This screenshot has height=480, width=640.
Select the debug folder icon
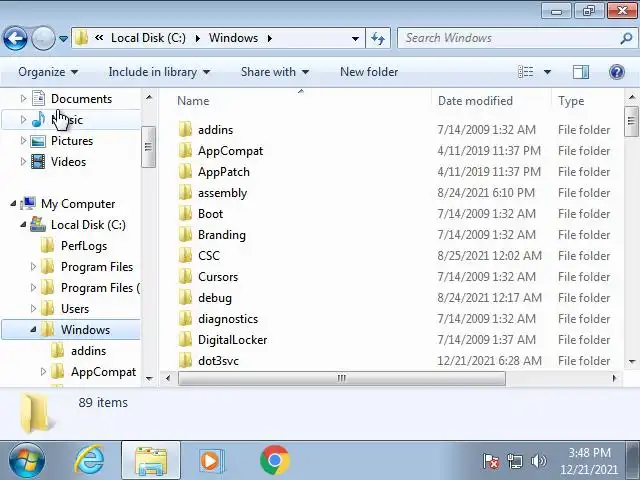tap(185, 298)
